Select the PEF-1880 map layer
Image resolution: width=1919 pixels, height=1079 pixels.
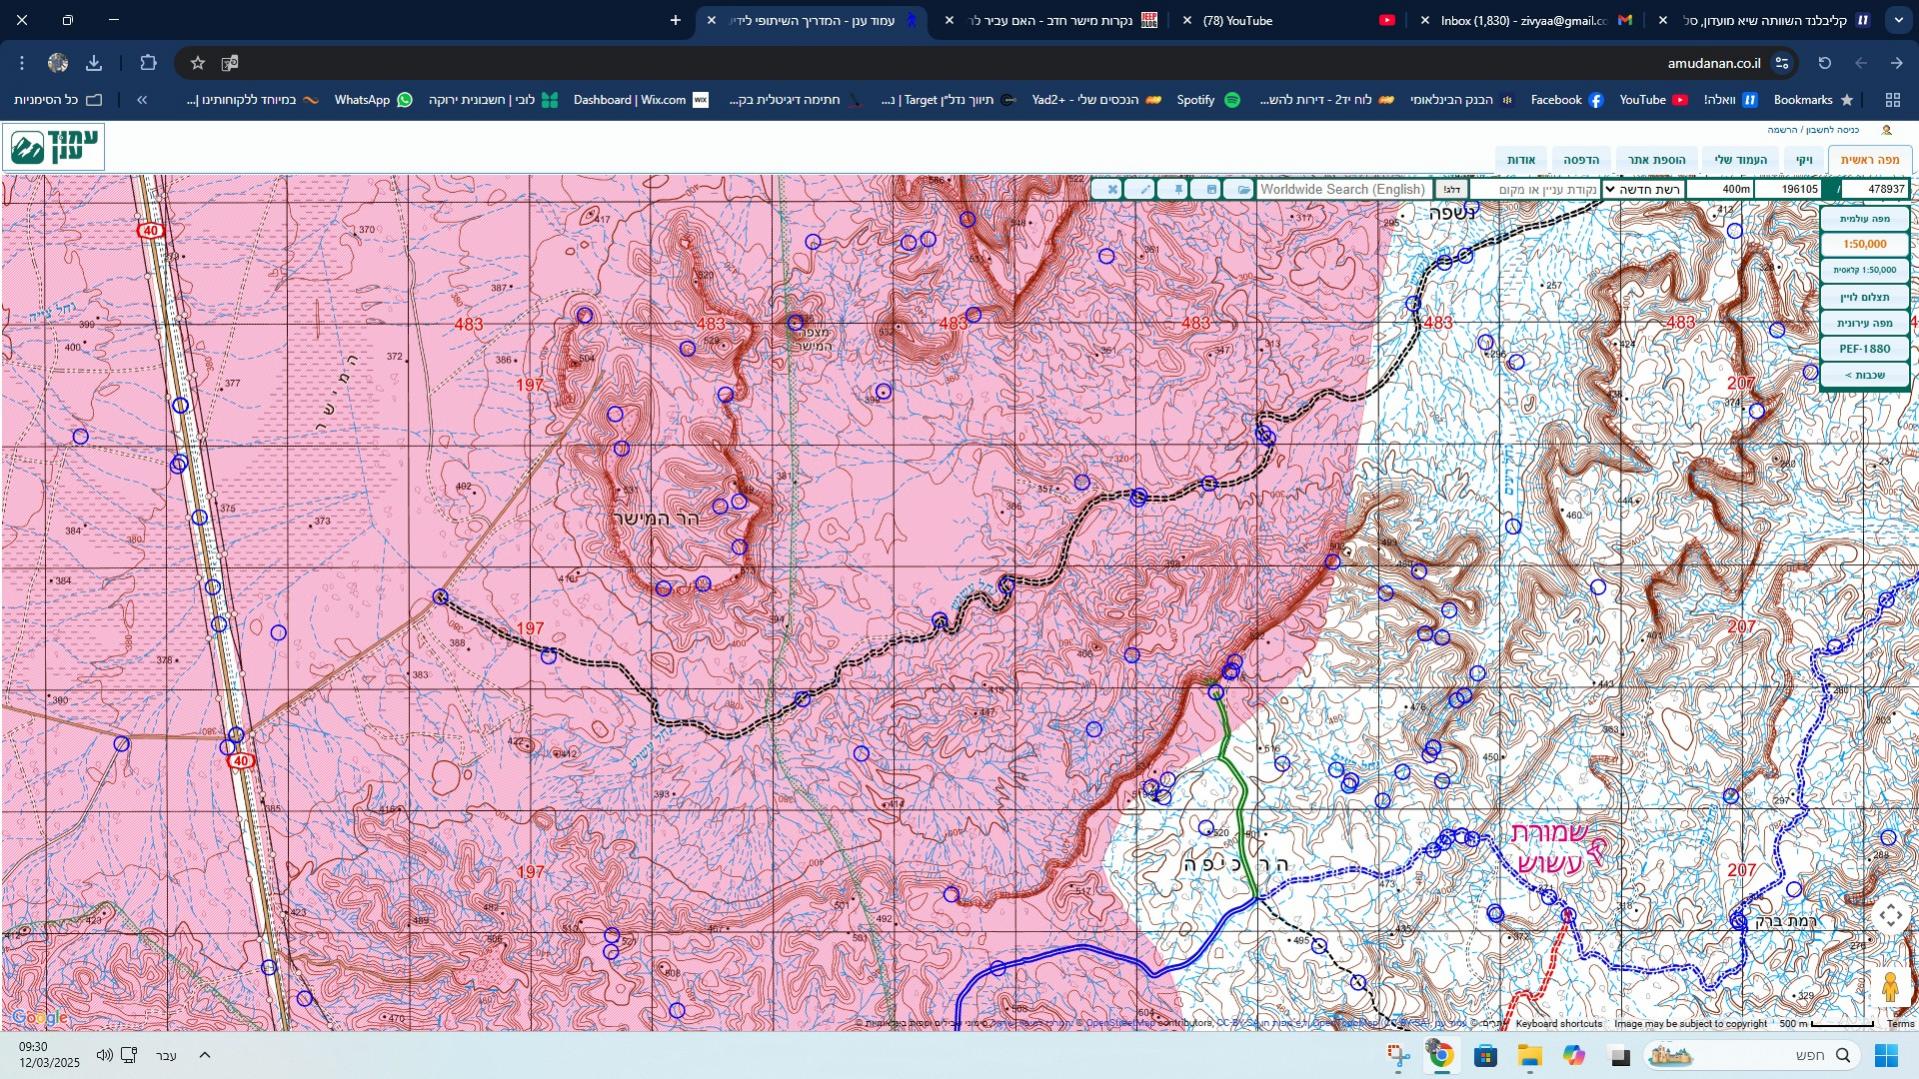click(1864, 349)
